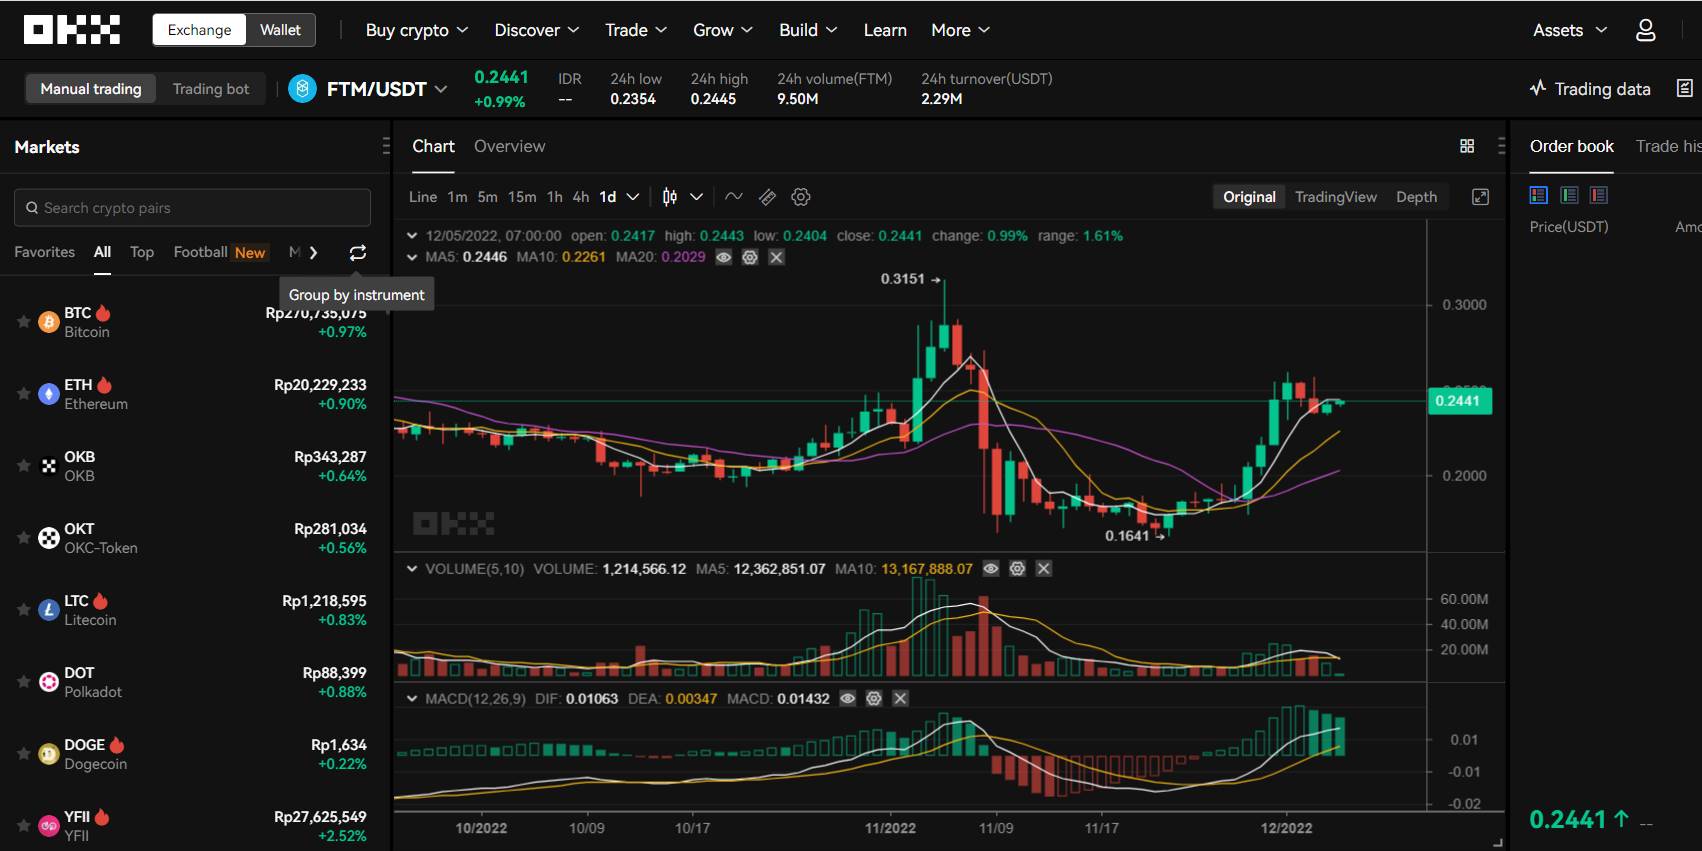This screenshot has width=1702, height=851.
Task: Set chart interval to 15m
Action: click(x=522, y=197)
